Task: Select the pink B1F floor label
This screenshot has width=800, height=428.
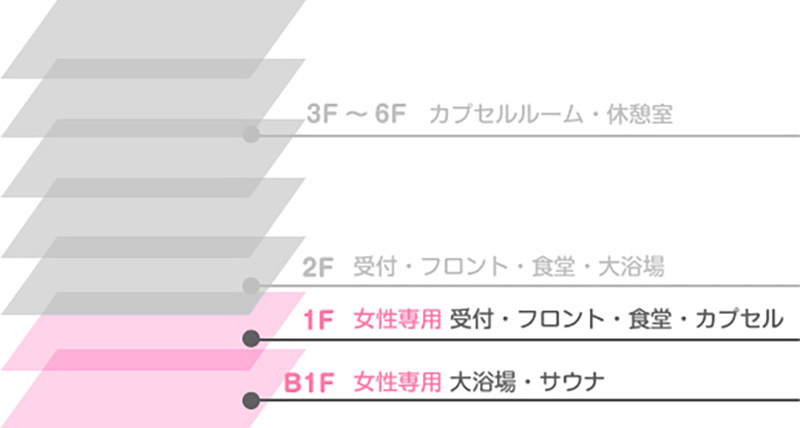Action: (x=310, y=381)
